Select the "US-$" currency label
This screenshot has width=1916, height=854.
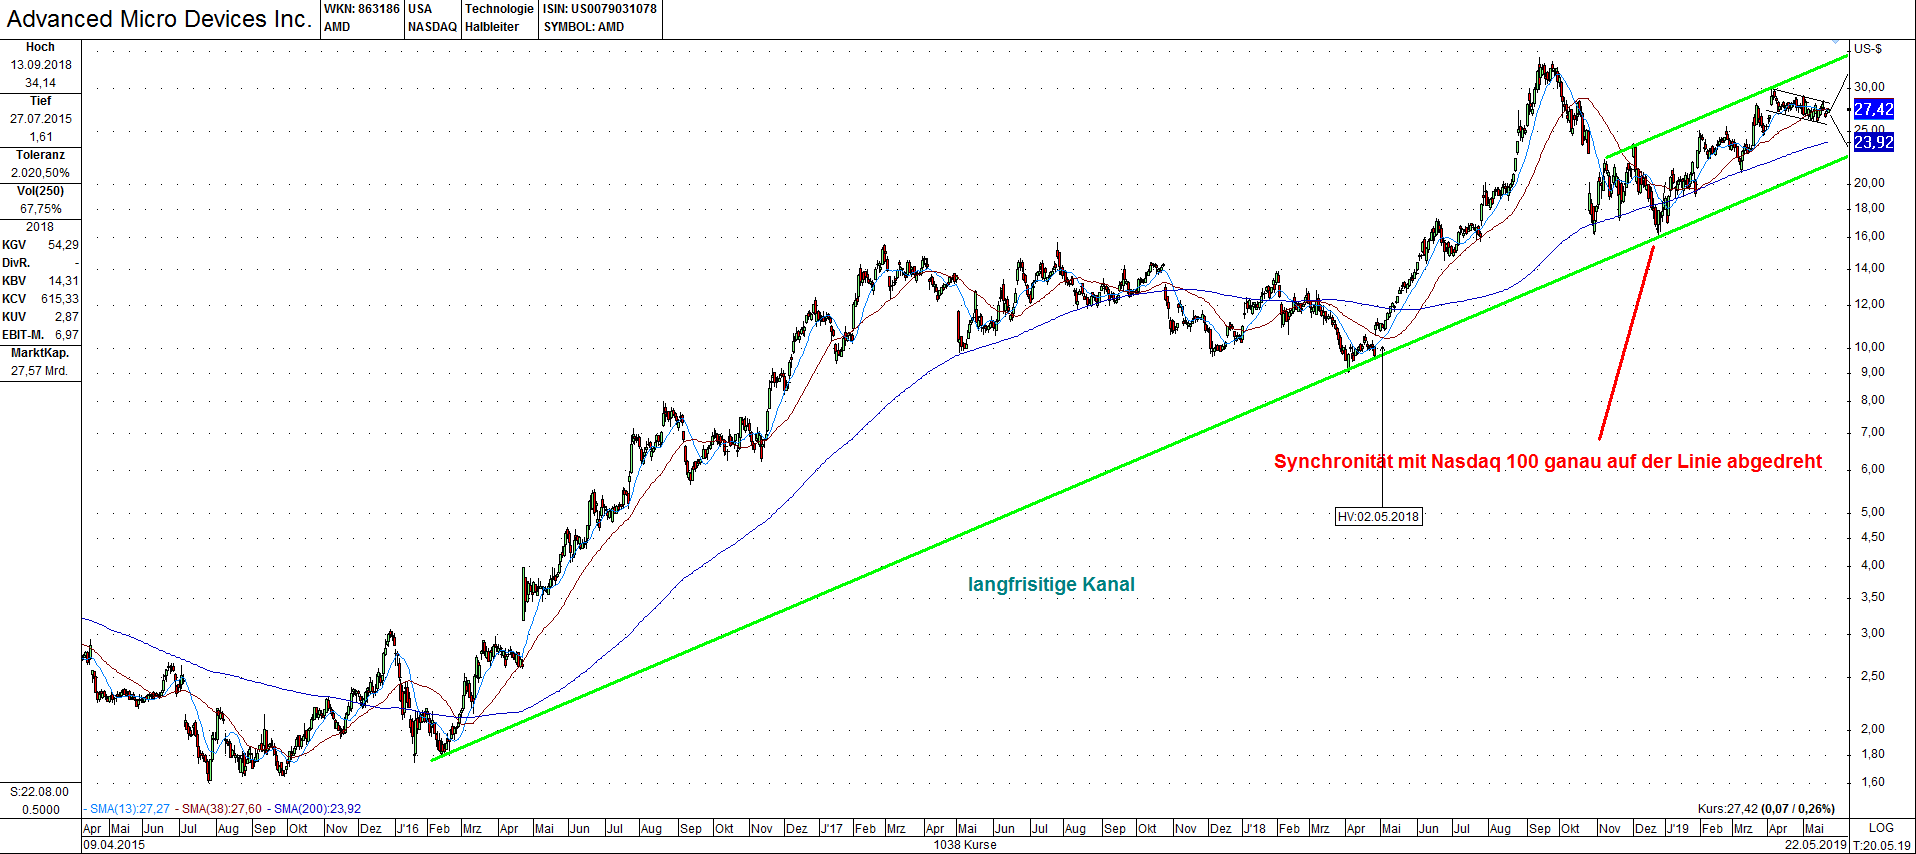pyautogui.click(x=1868, y=48)
